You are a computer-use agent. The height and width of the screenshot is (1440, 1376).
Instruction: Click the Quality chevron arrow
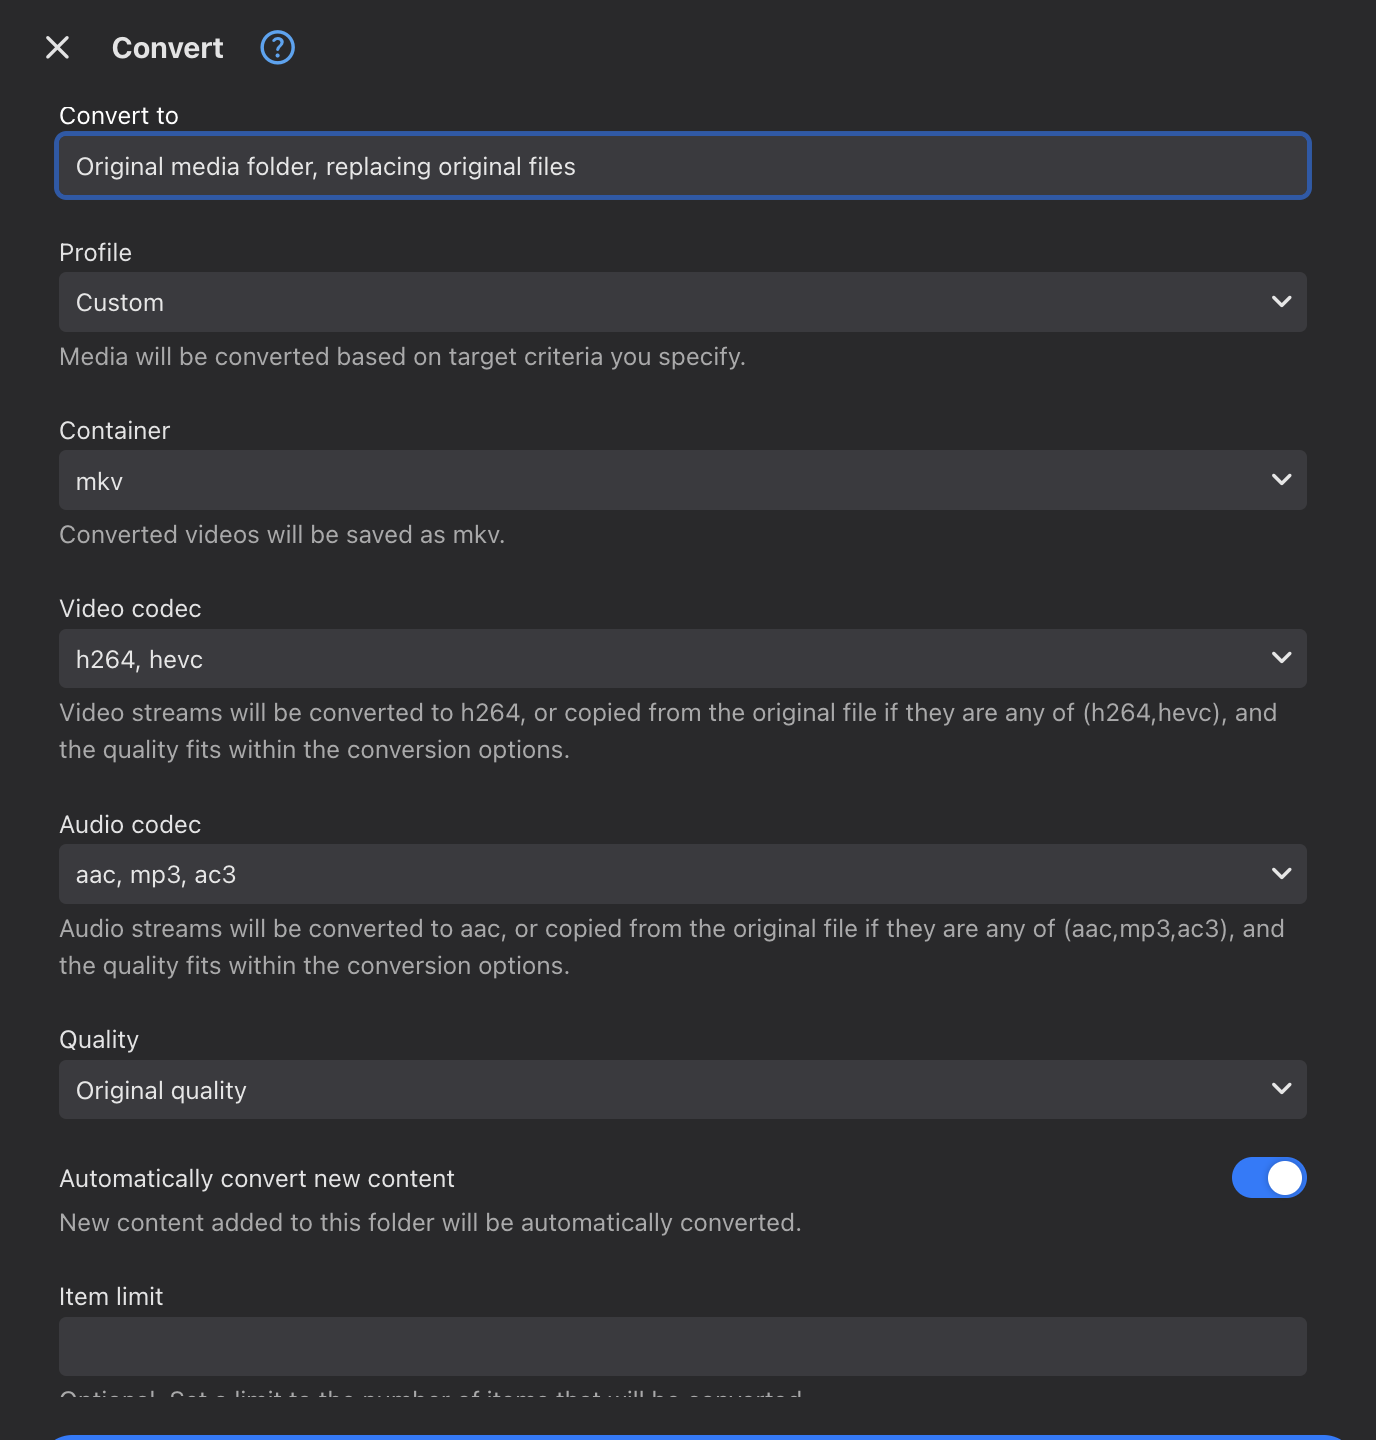(x=1281, y=1089)
